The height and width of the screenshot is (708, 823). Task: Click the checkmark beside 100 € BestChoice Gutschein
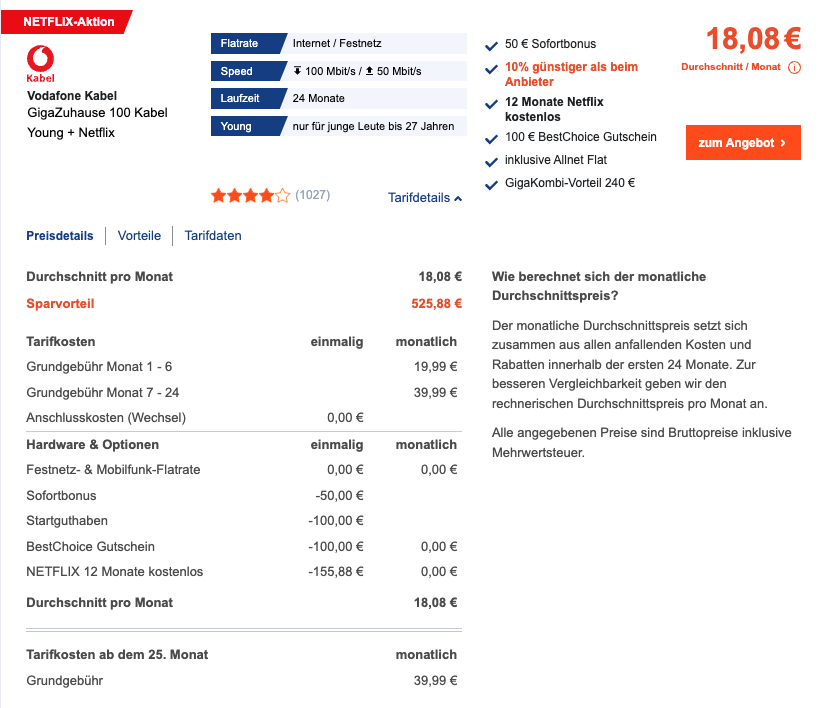click(x=491, y=139)
